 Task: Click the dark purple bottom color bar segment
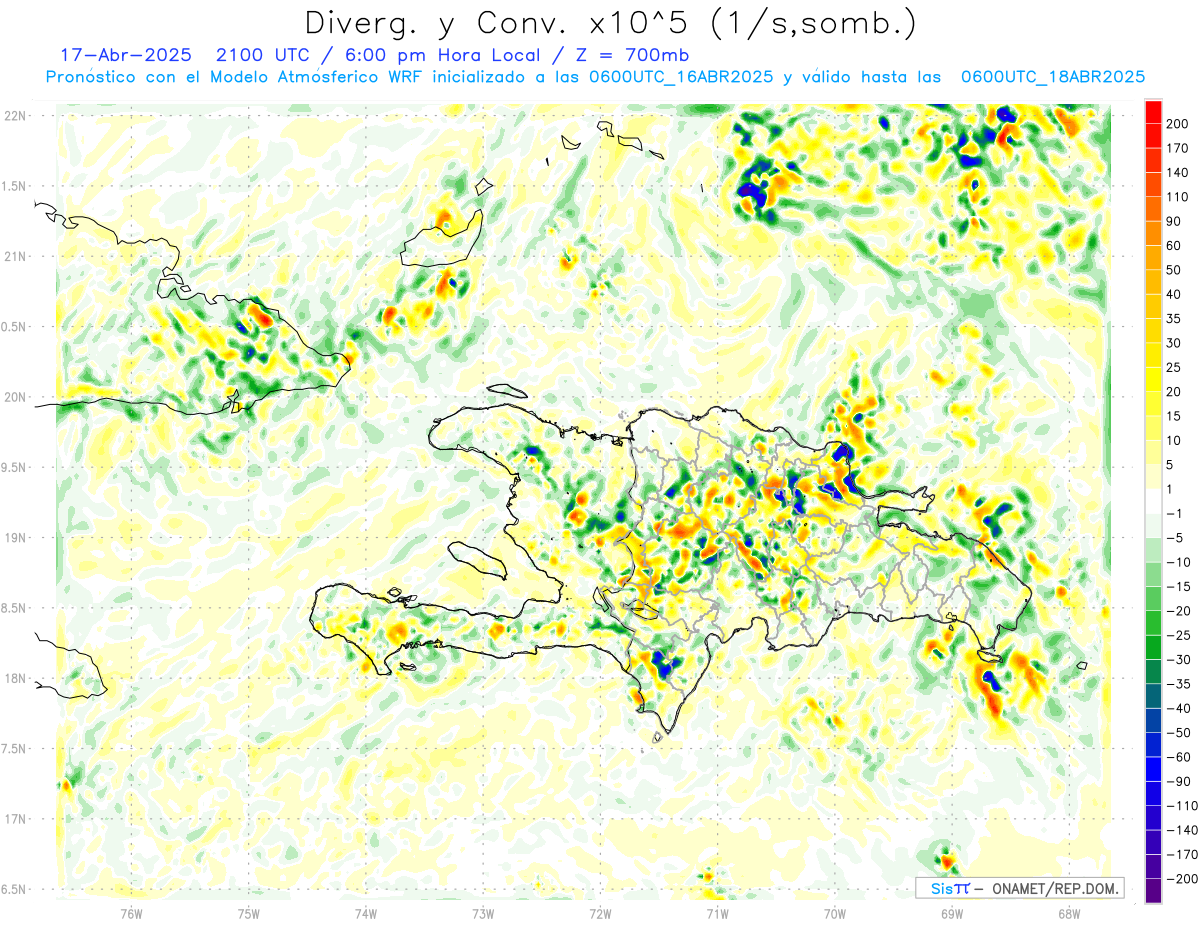click(x=1153, y=890)
